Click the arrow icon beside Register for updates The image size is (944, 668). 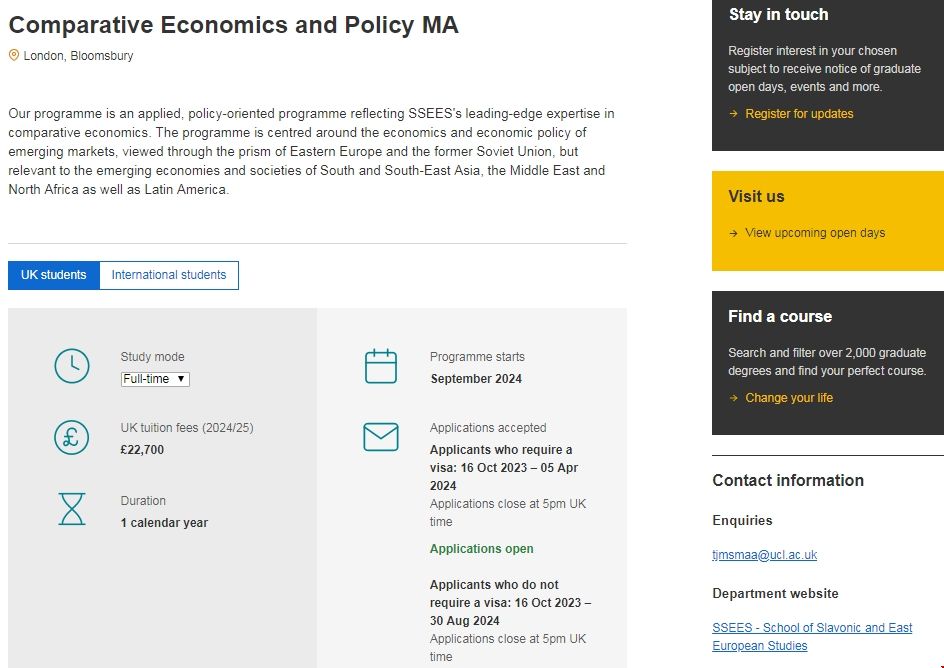click(x=733, y=114)
